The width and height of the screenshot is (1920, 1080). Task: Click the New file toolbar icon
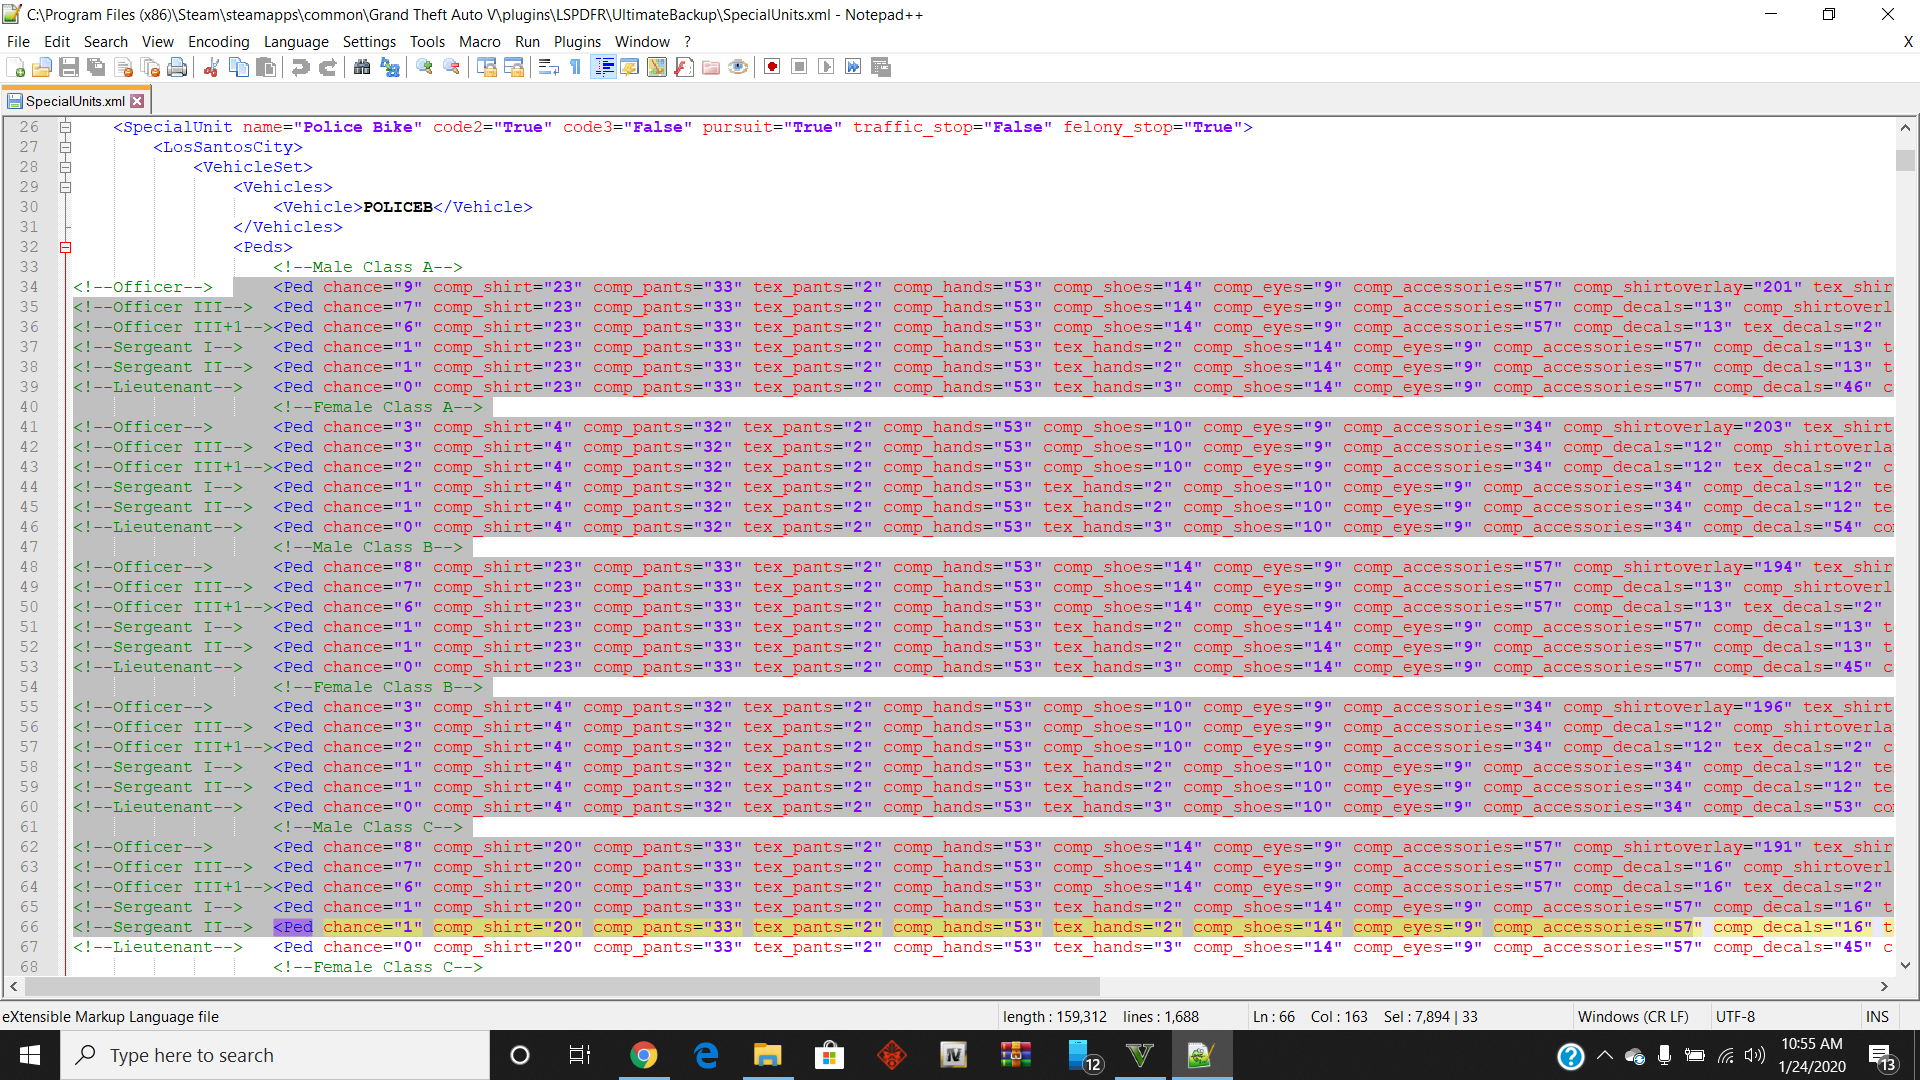pos(16,67)
